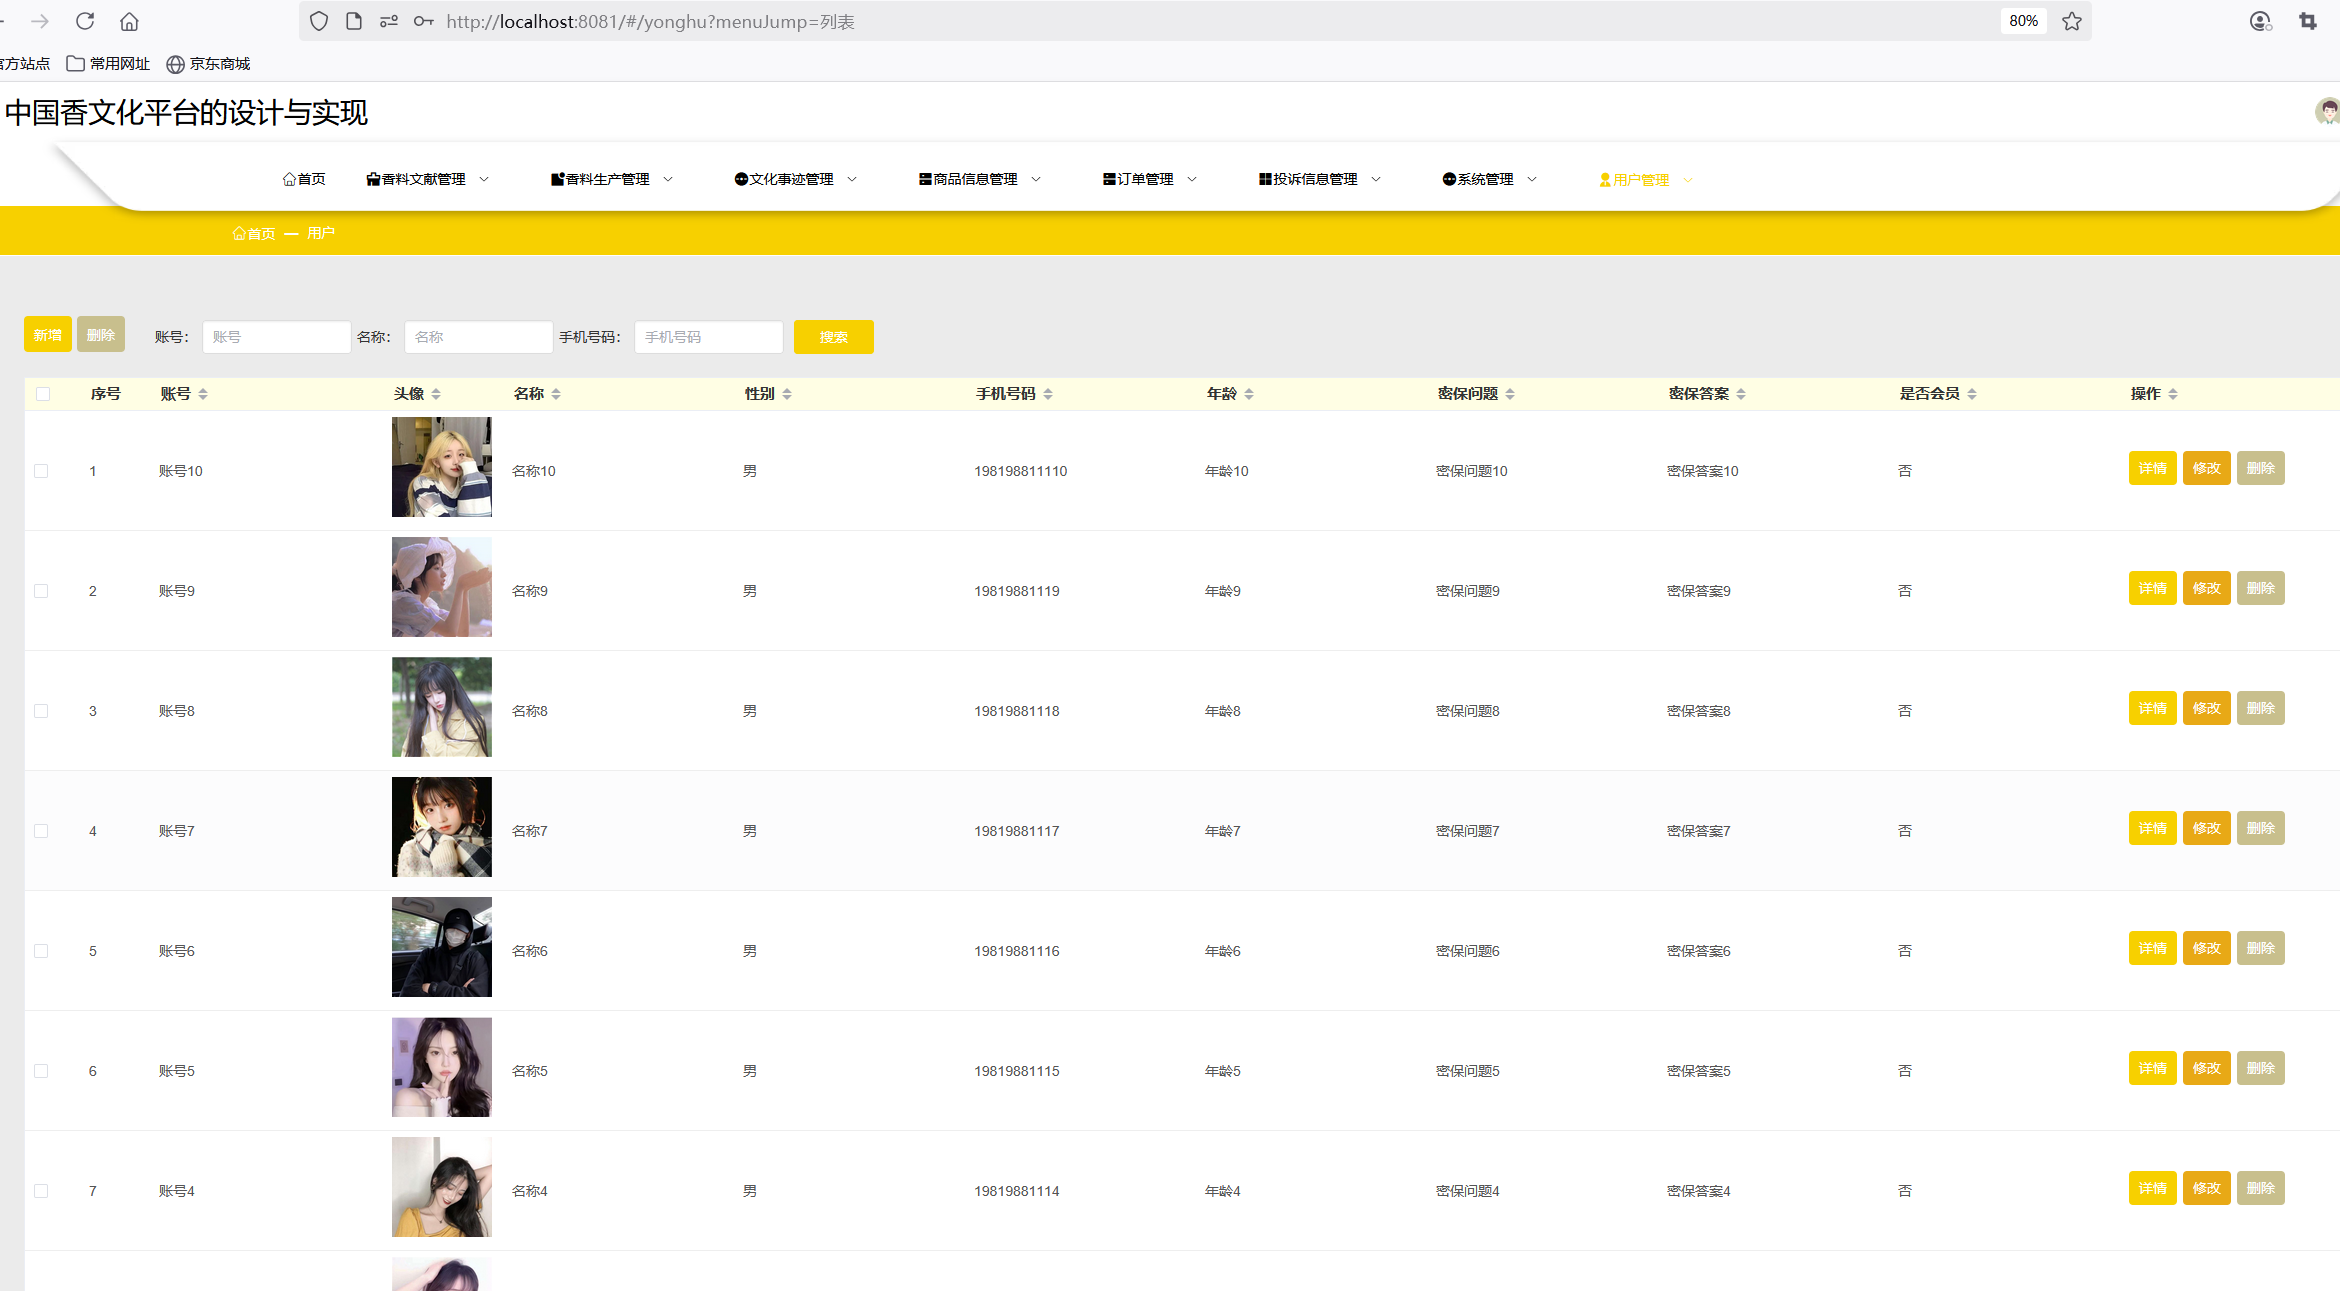Open the 京东商城 bookmark
The height and width of the screenshot is (1291, 2340).
tap(208, 64)
